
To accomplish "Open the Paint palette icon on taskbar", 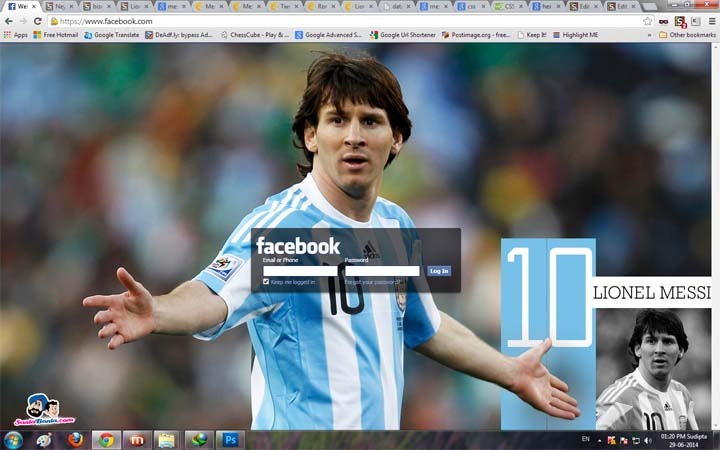I will pyautogui.click(x=44, y=440).
